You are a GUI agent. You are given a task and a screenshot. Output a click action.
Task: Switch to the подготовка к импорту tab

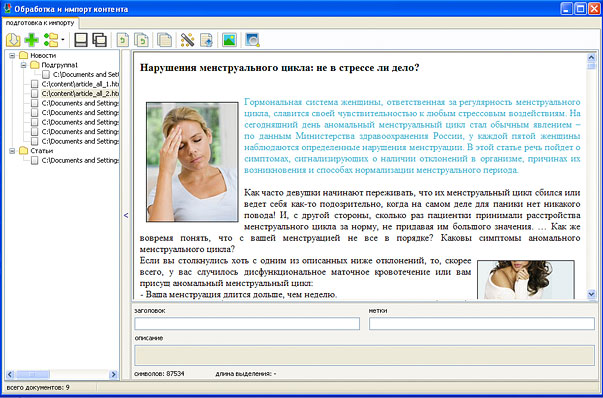(x=40, y=23)
